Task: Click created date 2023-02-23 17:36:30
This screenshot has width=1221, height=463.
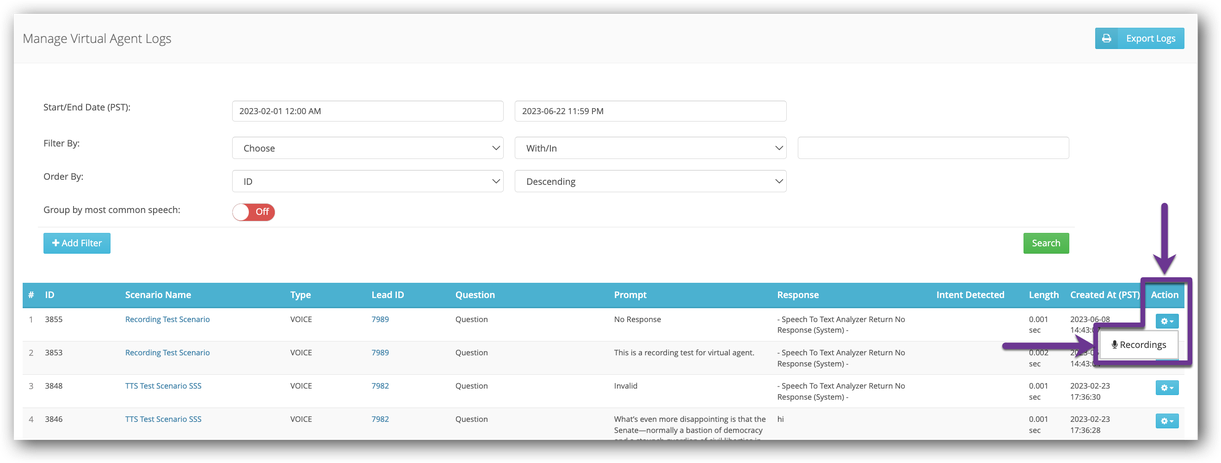Action: point(1090,391)
